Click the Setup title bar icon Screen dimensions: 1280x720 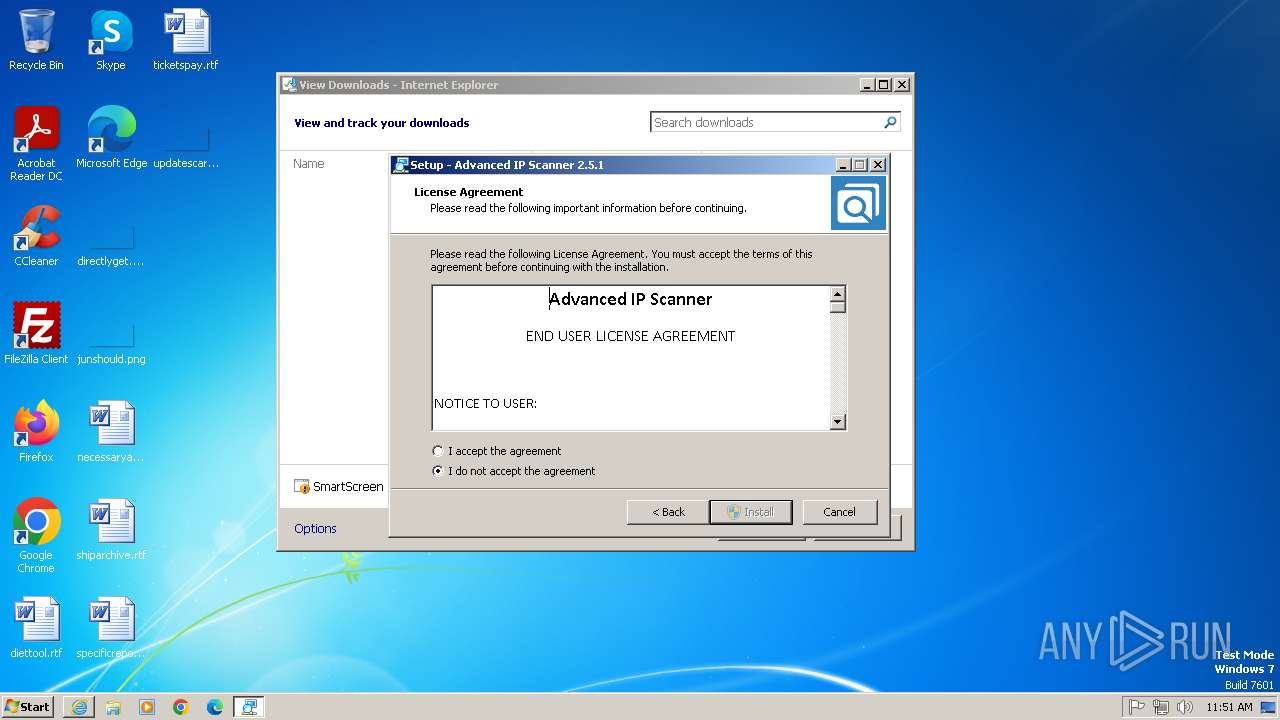coord(401,165)
